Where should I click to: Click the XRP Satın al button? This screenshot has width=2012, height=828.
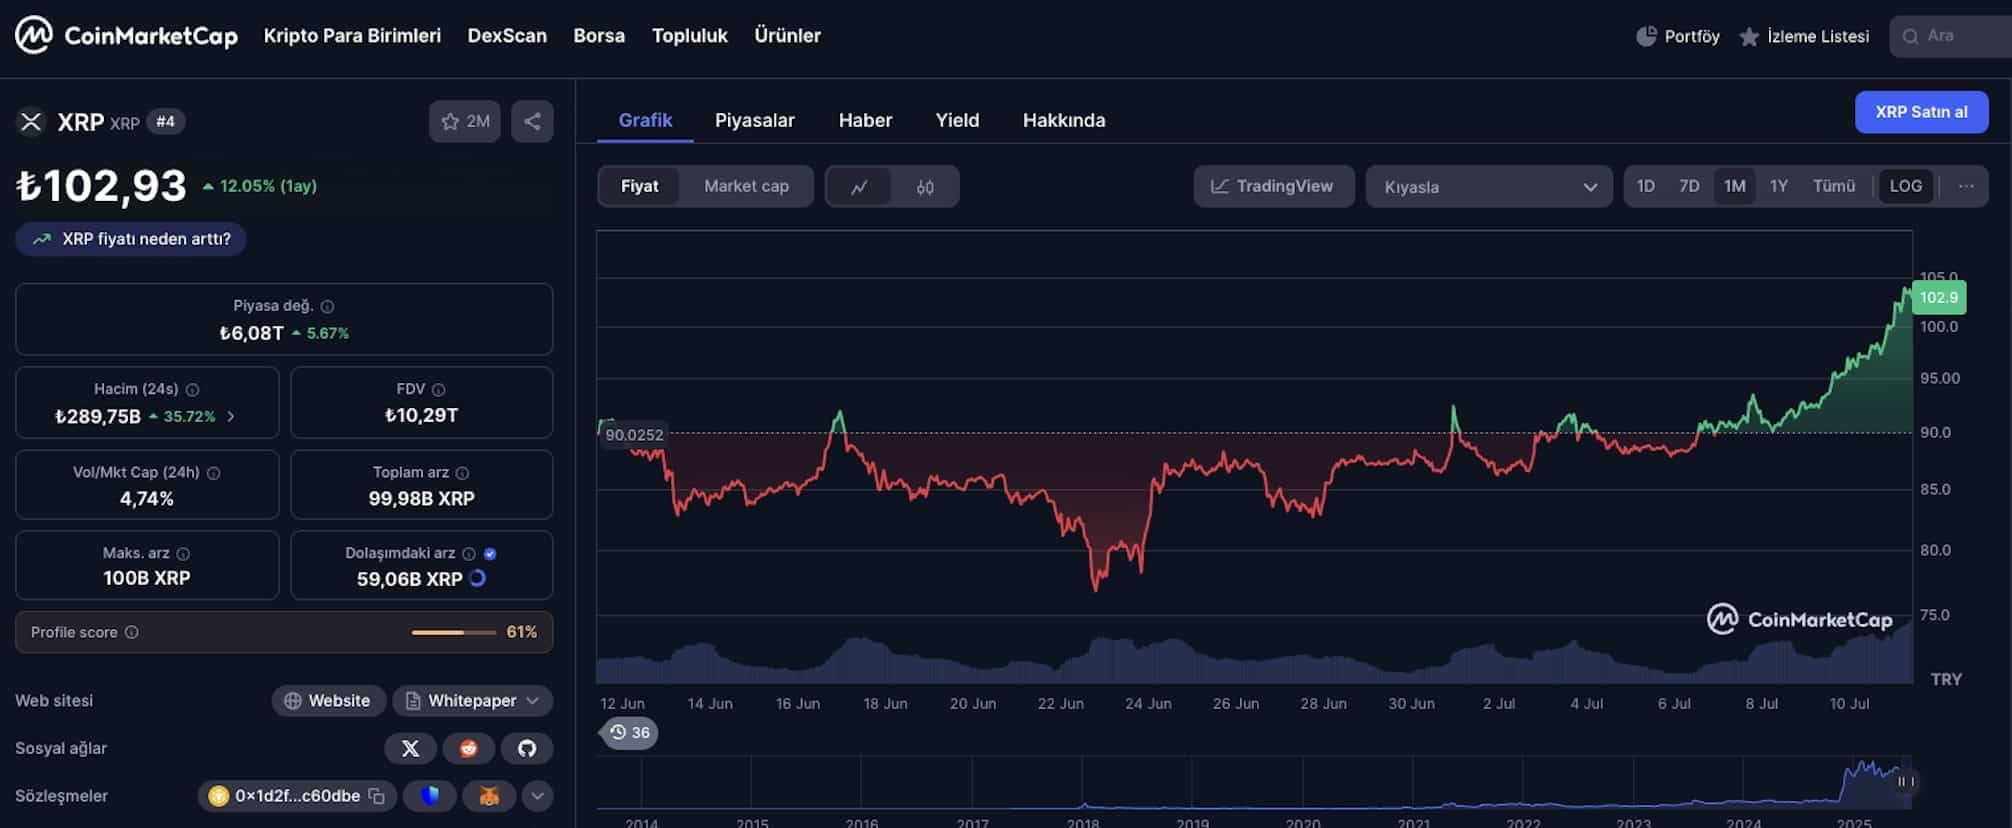[x=1921, y=112]
